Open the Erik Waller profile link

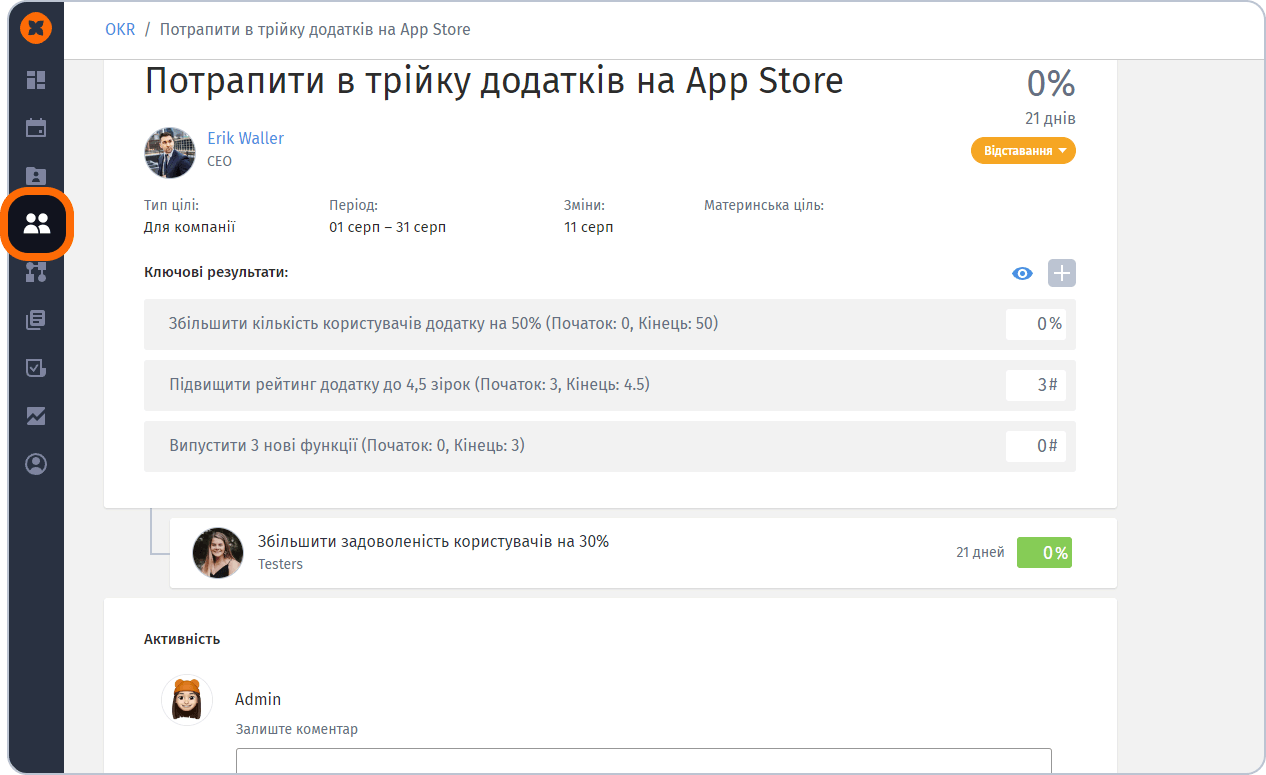[245, 138]
